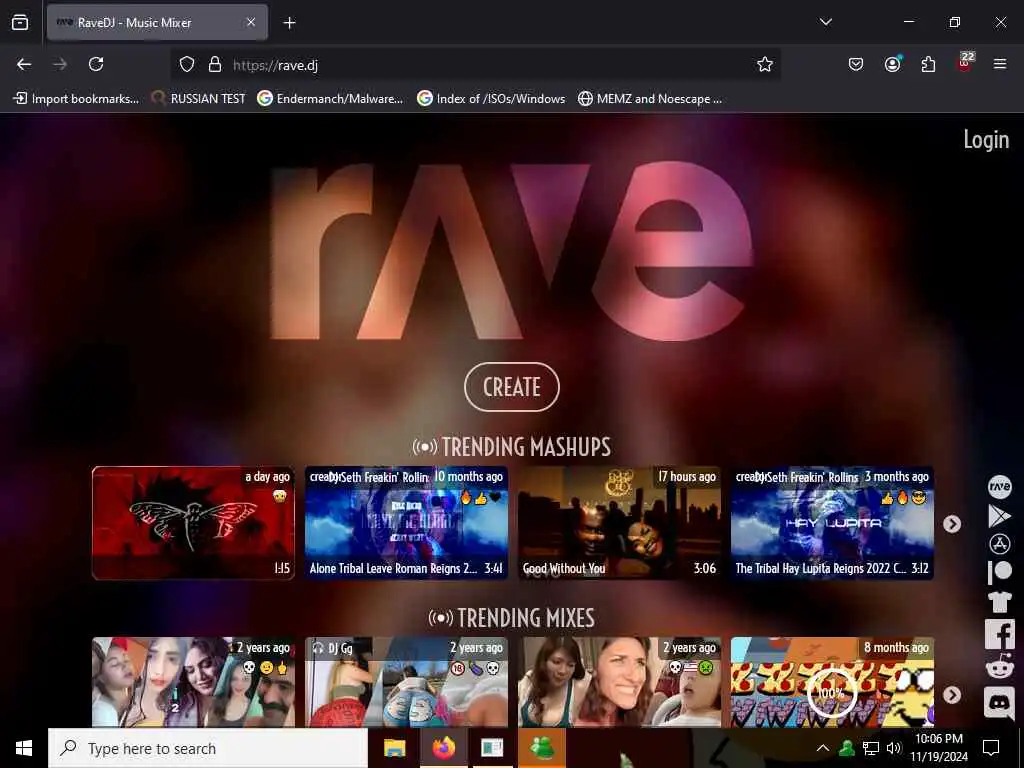
Task: Open the merchandise t-shirt icon
Action: point(999,601)
